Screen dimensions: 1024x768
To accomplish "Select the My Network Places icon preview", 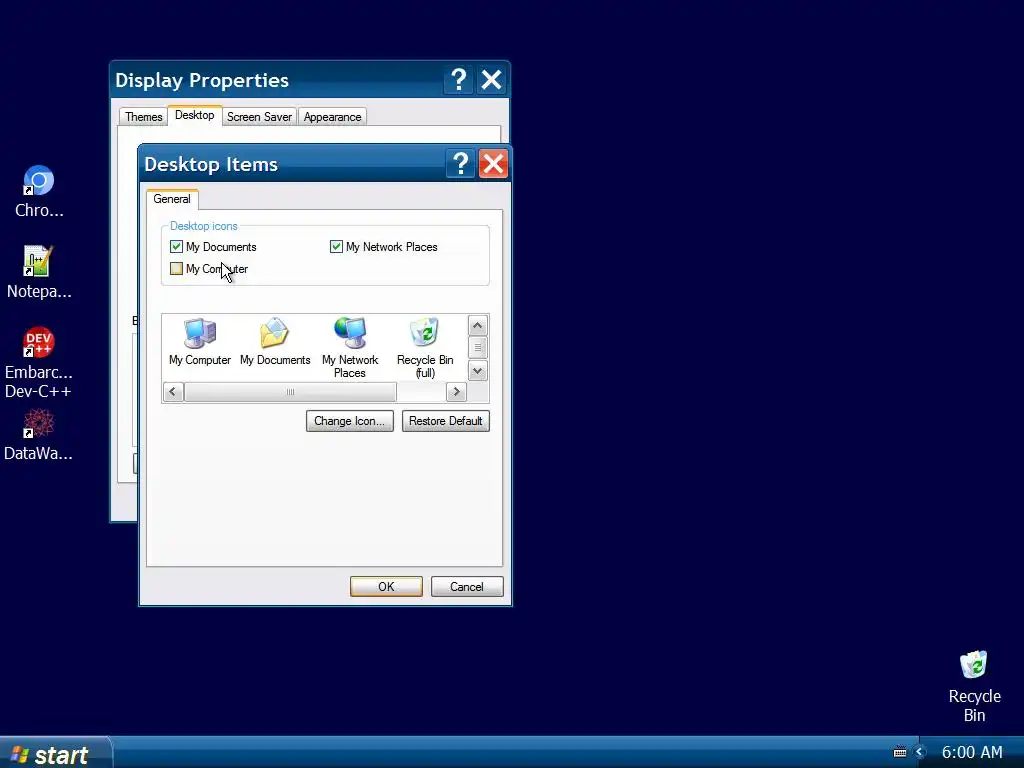I will point(350,347).
